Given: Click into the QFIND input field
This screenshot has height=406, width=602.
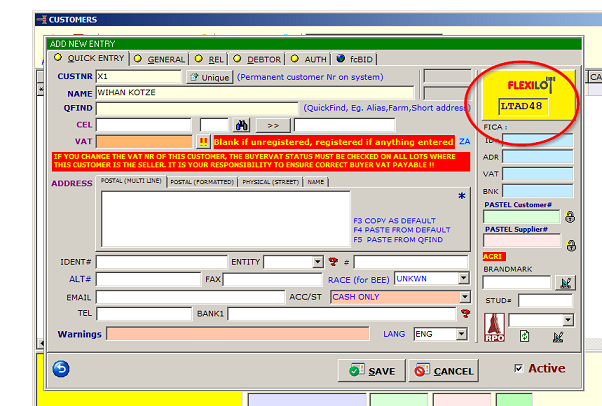Looking at the screenshot, I should click(x=197, y=108).
